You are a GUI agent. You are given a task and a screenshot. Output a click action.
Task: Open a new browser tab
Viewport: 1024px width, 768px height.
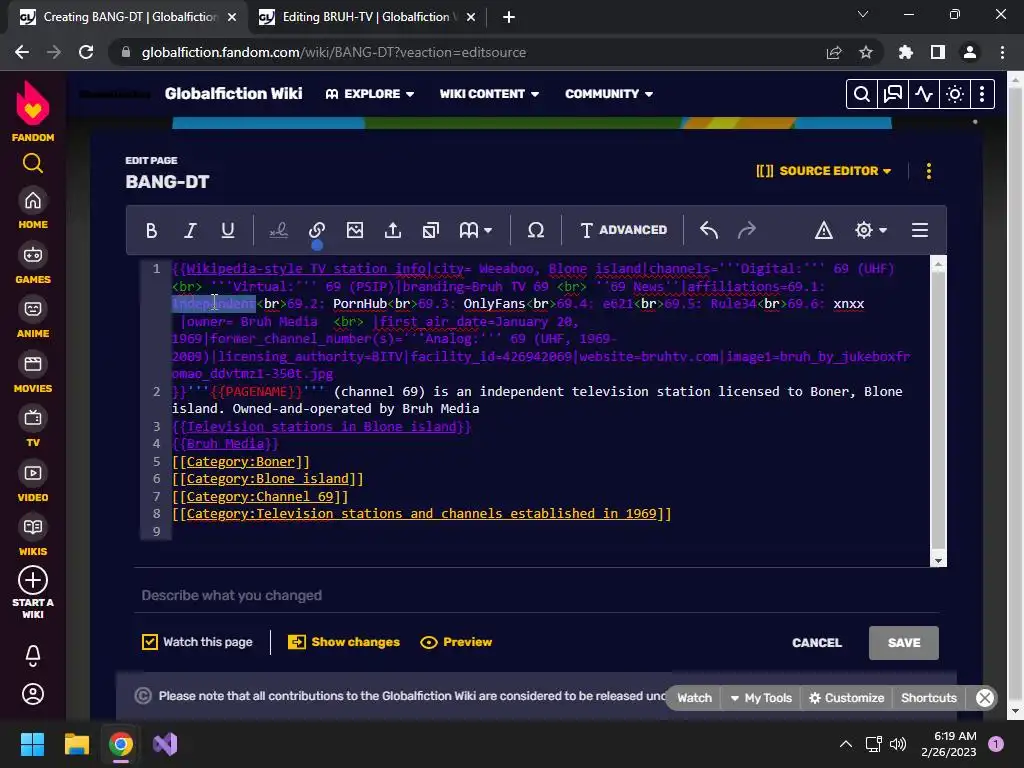(509, 17)
